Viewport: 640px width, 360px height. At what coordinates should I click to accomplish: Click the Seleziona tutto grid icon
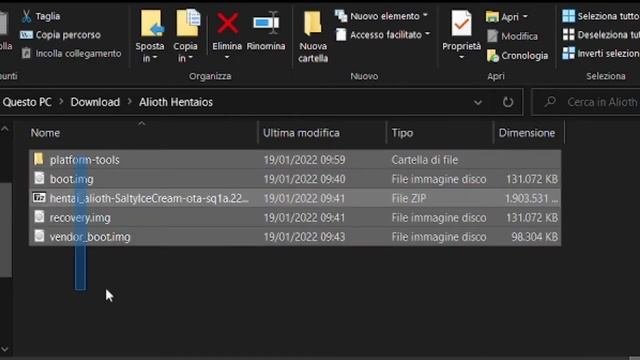pos(568,16)
